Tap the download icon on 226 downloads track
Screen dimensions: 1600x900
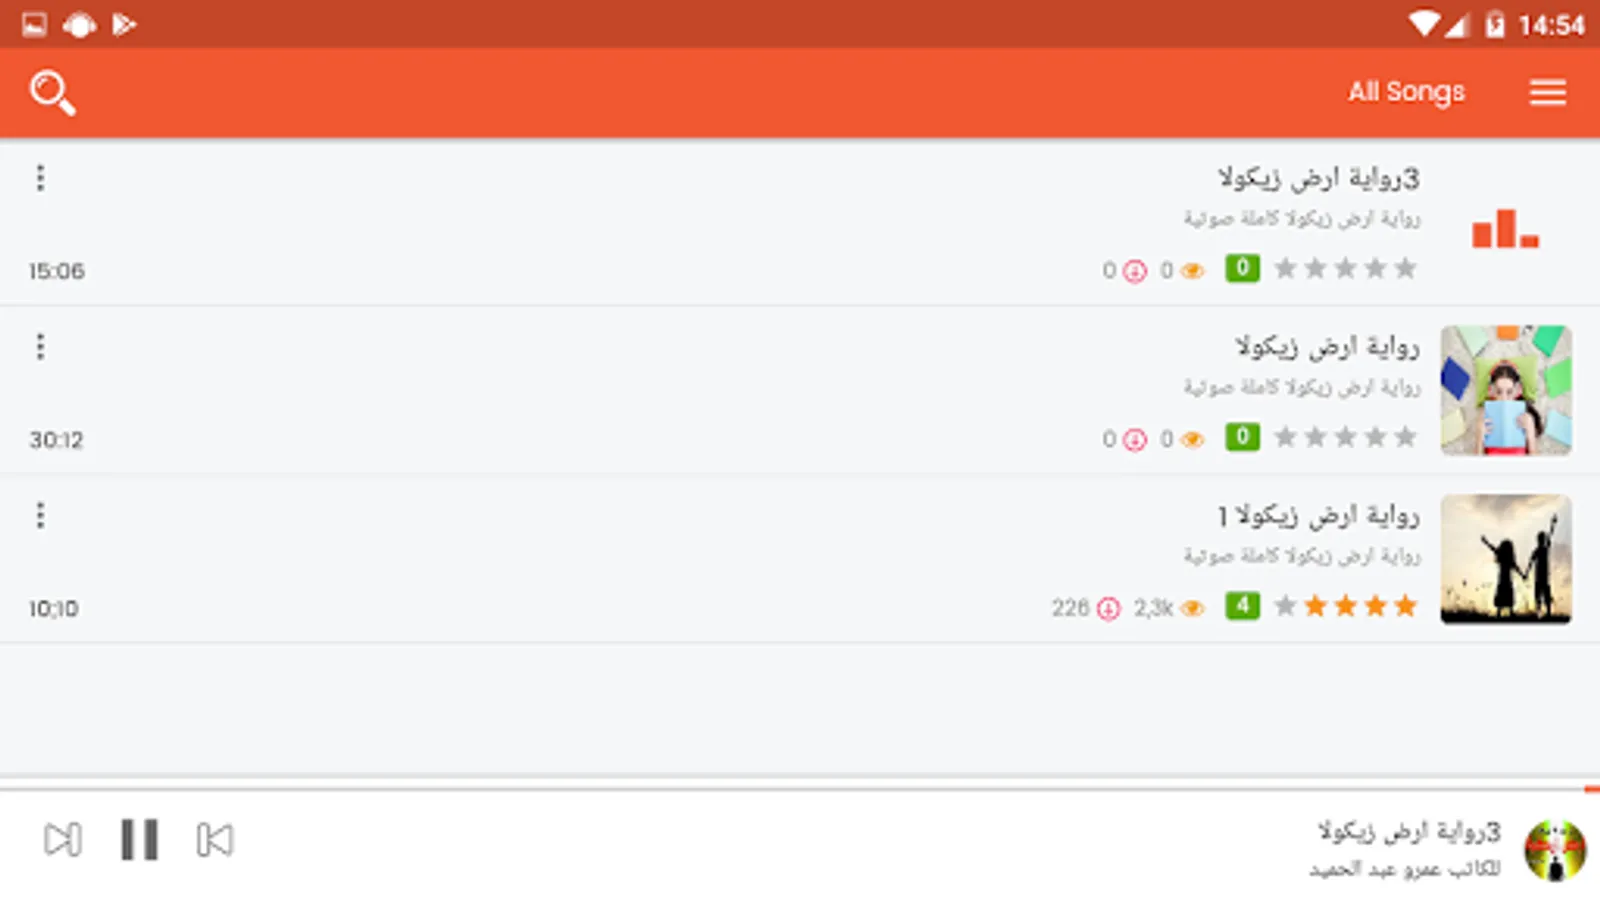[1108, 608]
